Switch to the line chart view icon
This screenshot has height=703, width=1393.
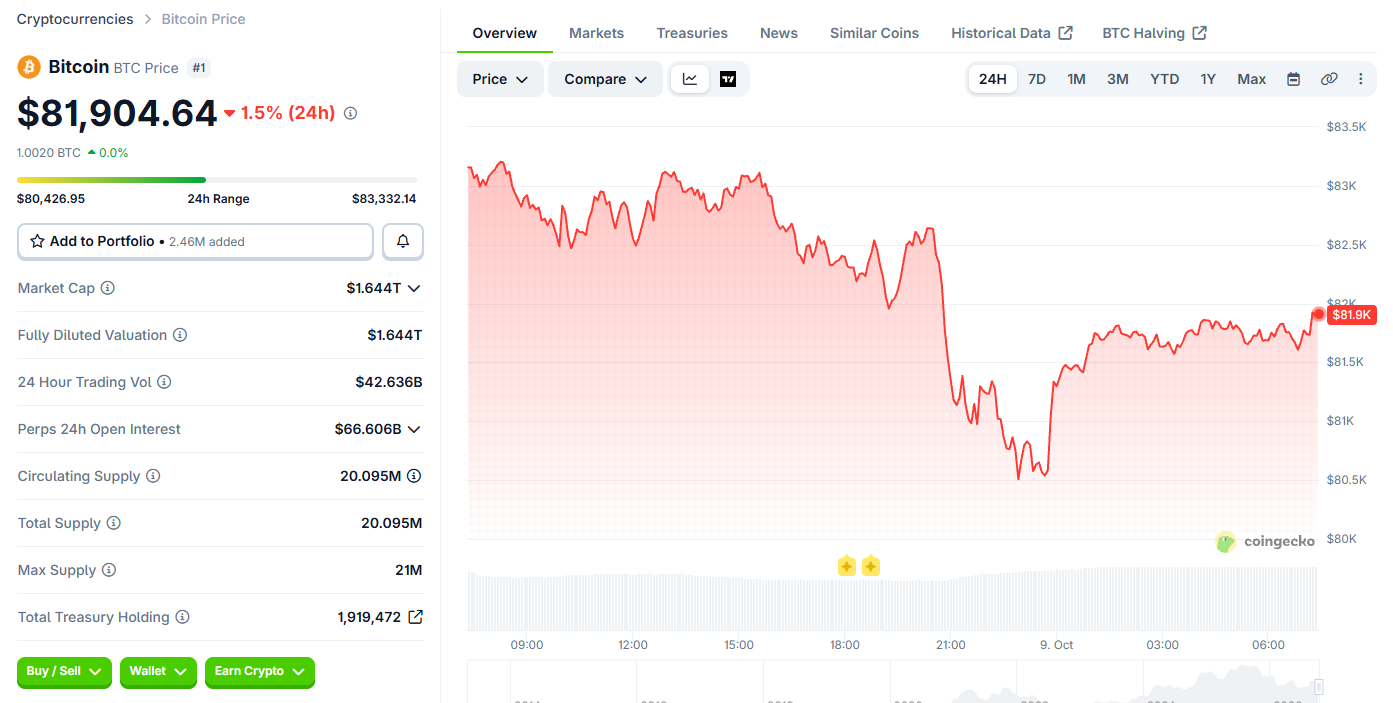point(690,79)
